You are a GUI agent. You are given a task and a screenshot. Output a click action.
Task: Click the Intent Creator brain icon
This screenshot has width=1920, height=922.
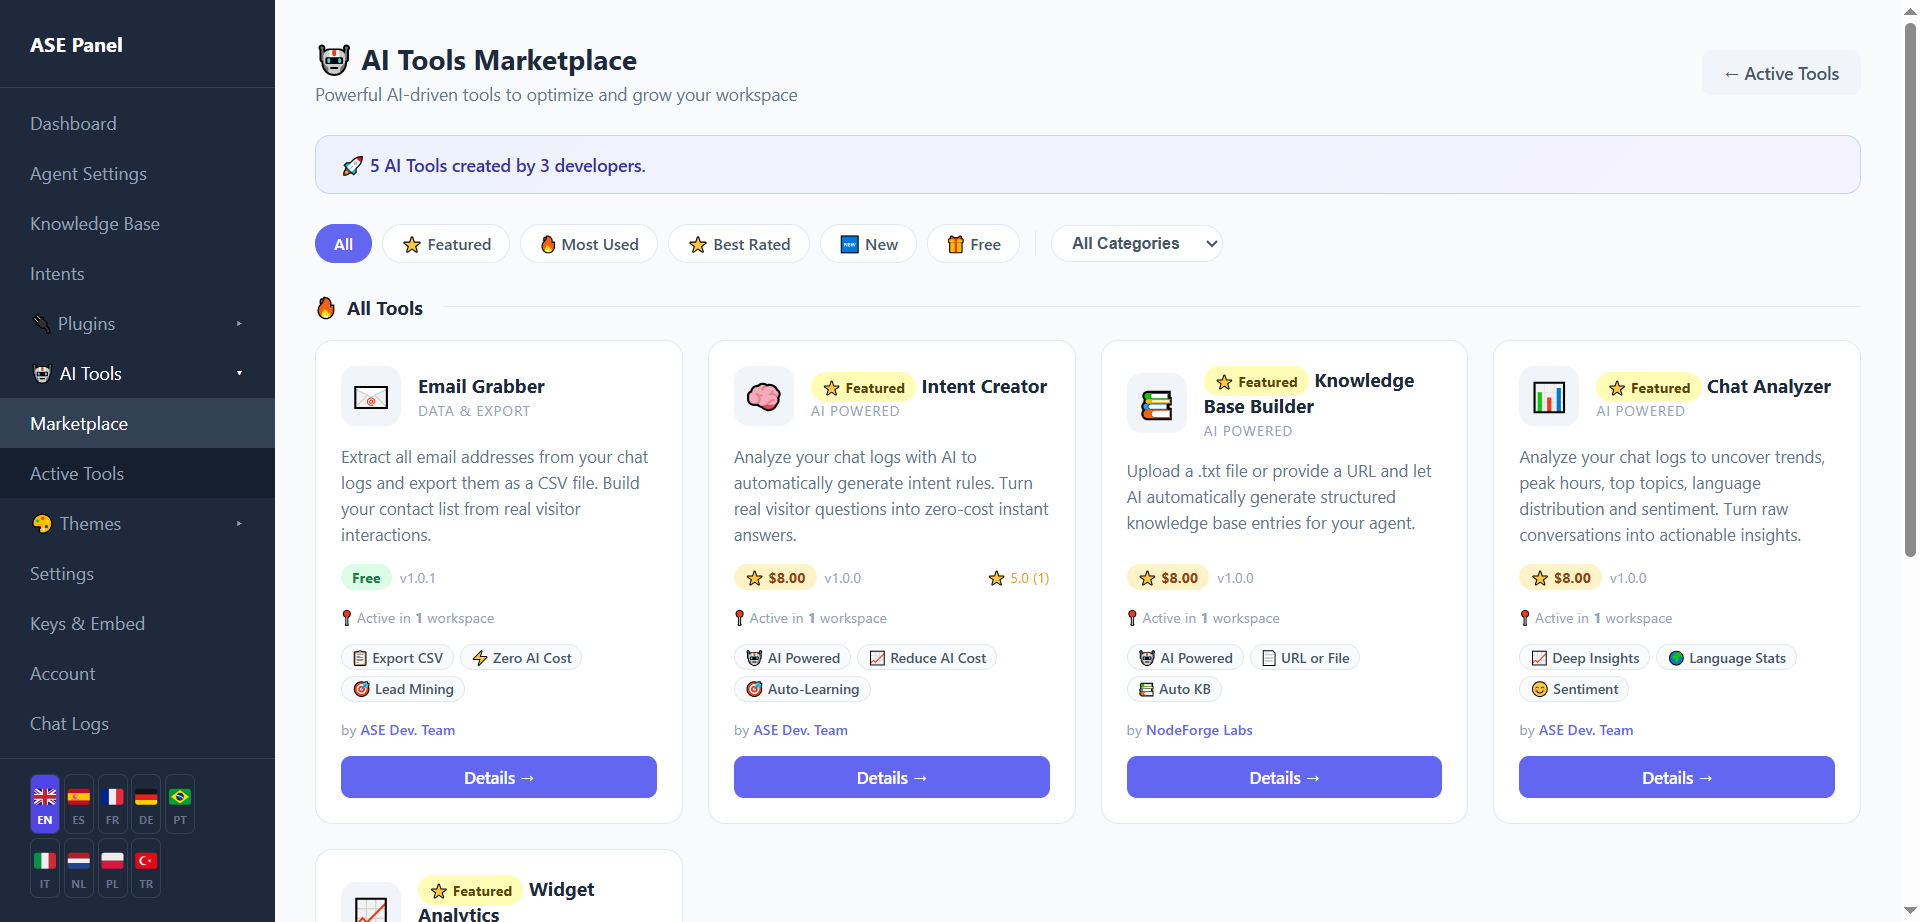click(x=764, y=397)
